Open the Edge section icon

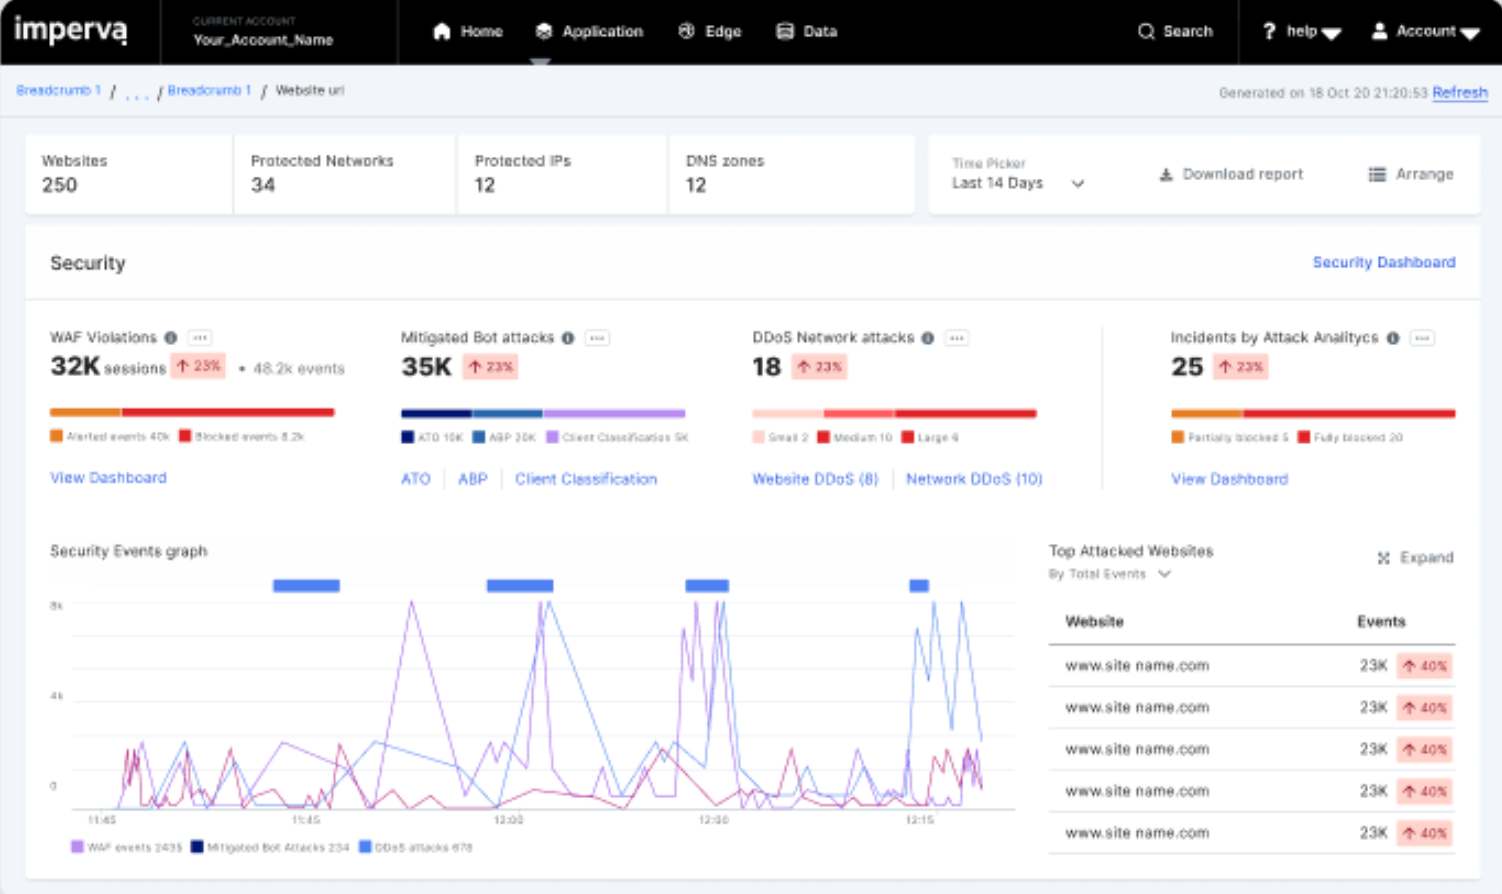(x=684, y=31)
